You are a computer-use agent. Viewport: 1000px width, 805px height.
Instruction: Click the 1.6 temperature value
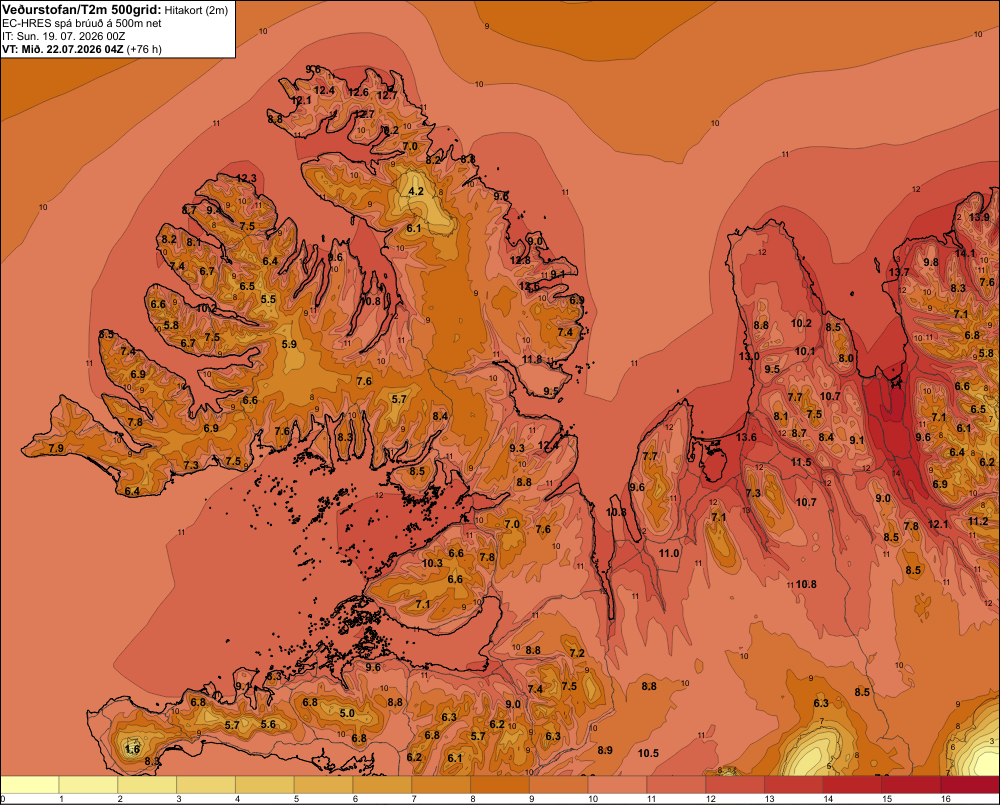(132, 749)
